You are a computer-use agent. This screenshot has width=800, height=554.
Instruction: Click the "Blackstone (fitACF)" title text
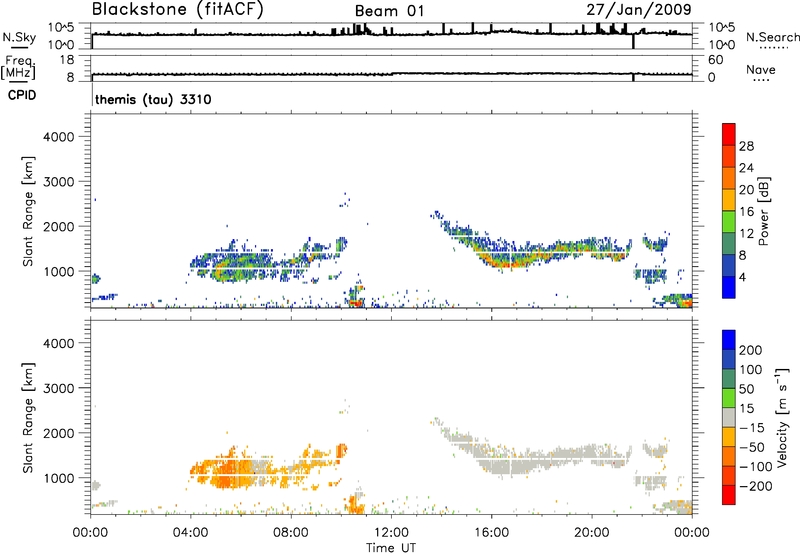177,9
